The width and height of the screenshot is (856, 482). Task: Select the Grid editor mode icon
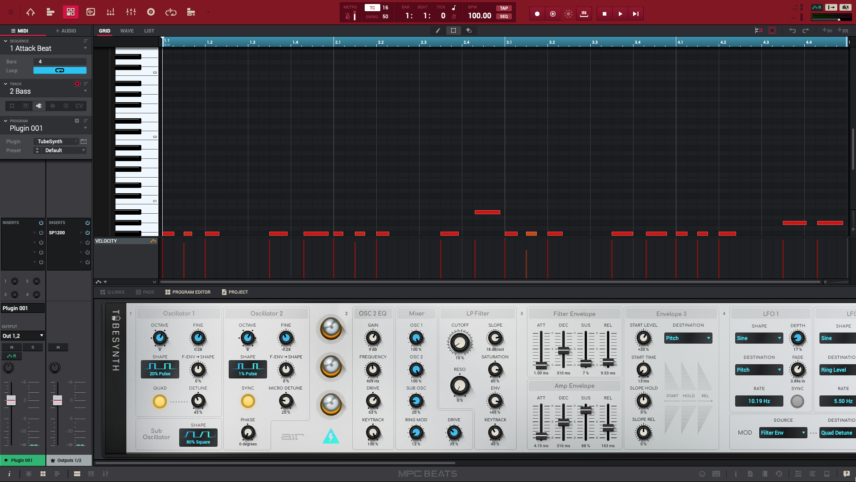pos(70,12)
